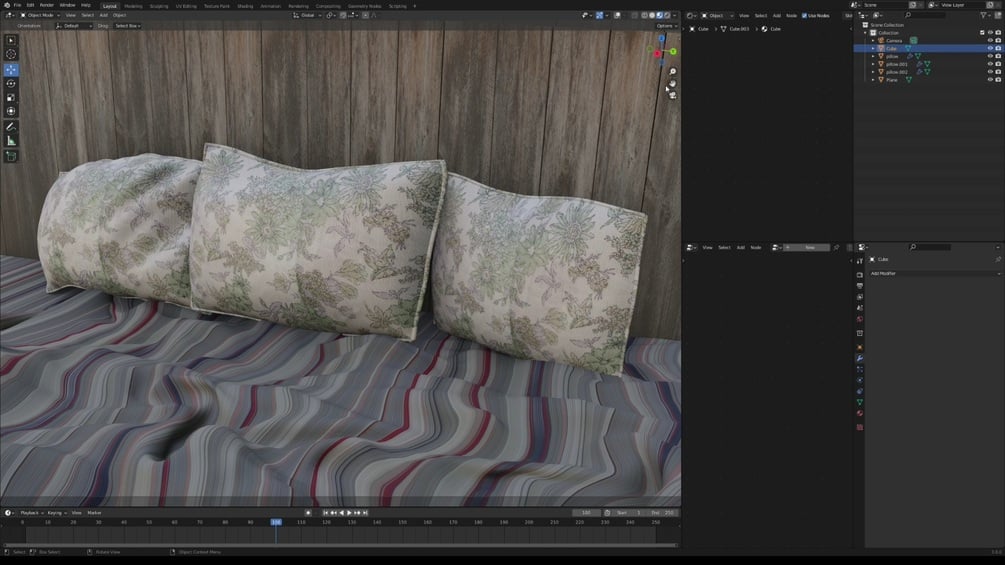Pick the Measure tool
Viewport: 1005px width, 565px height.
click(x=11, y=141)
